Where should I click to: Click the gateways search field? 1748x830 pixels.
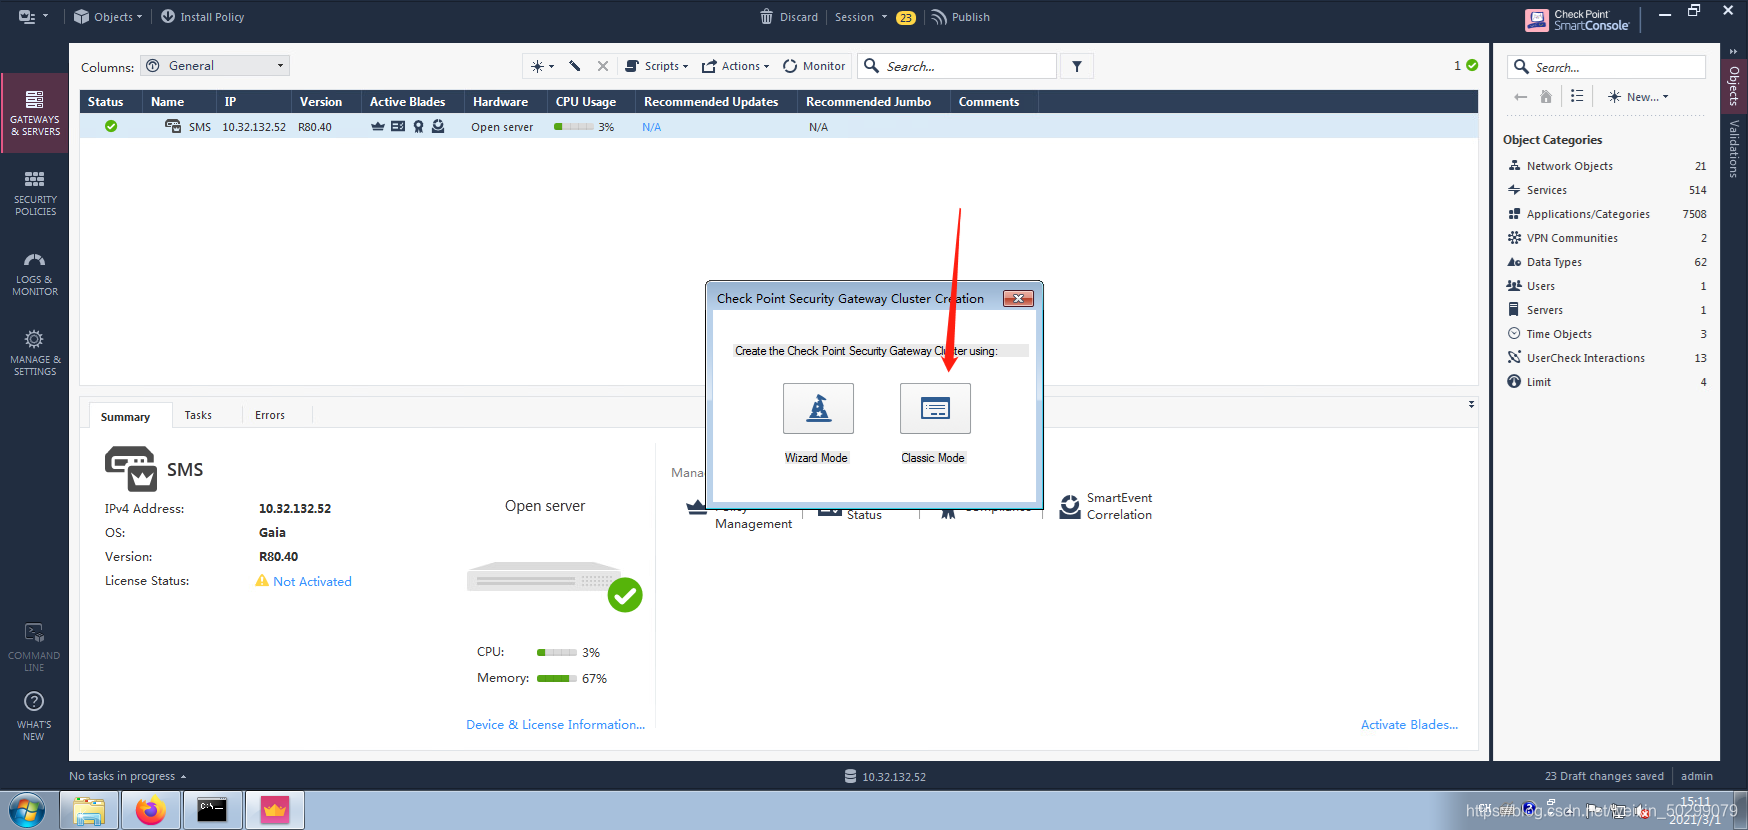pyautogui.click(x=957, y=66)
